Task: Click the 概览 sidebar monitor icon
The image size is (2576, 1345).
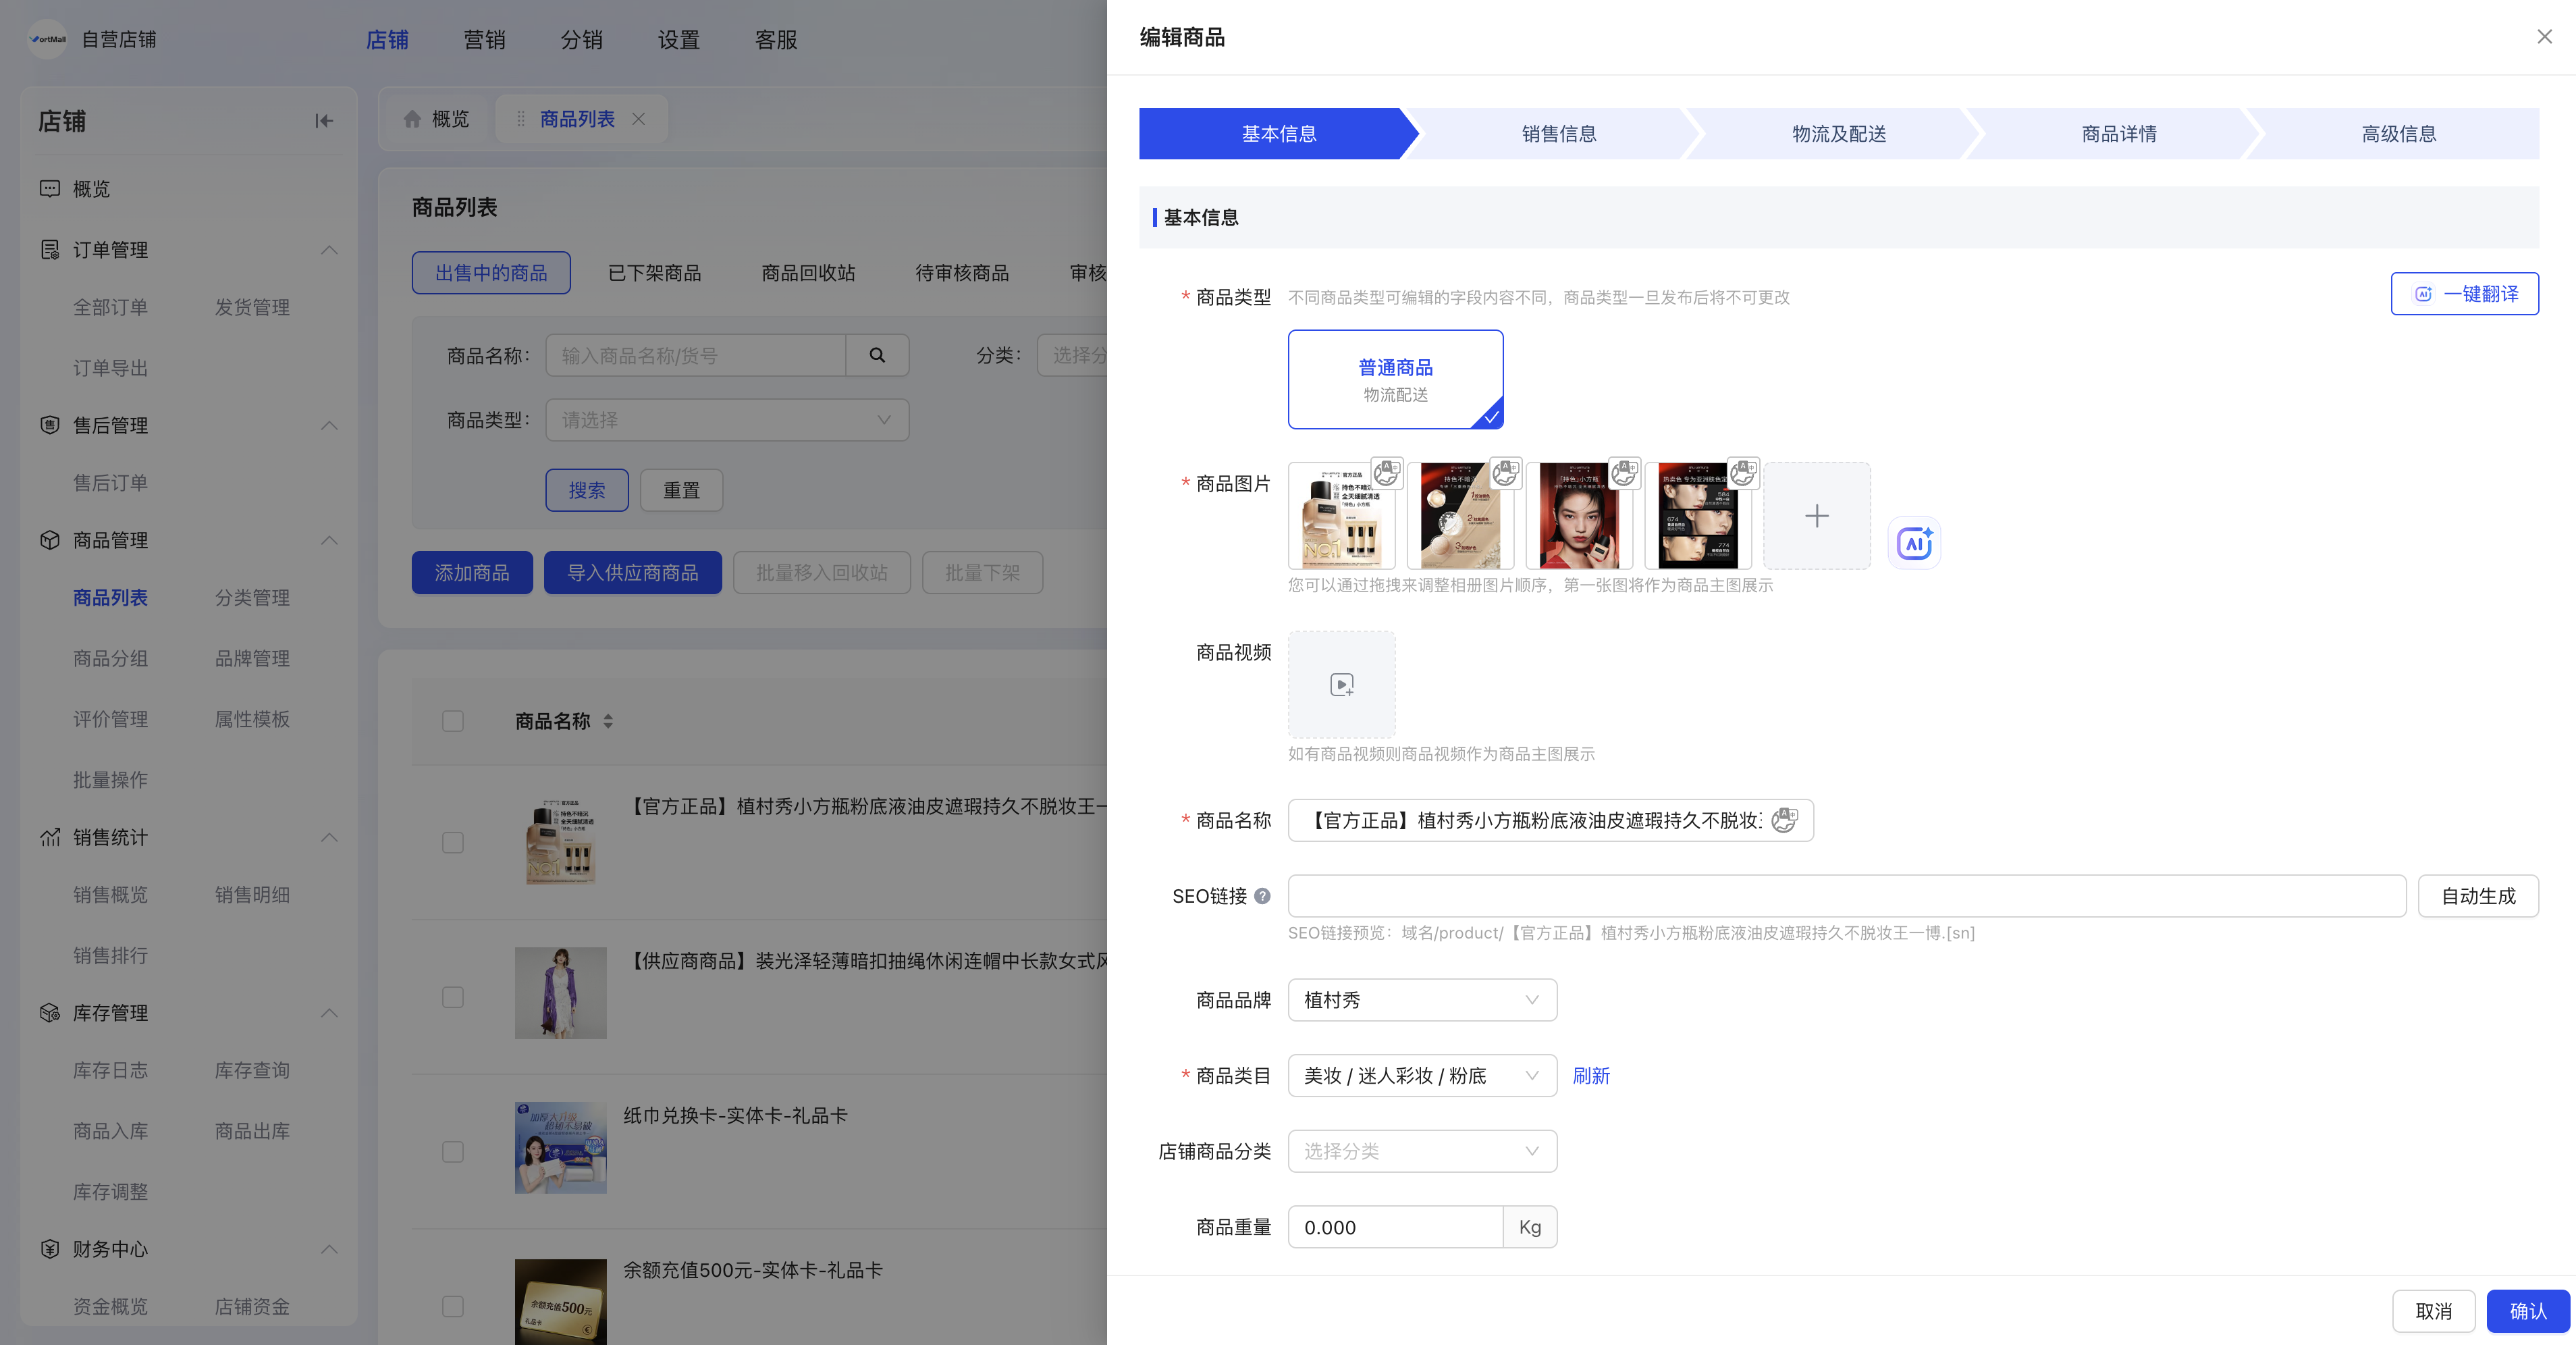Action: click(49, 189)
